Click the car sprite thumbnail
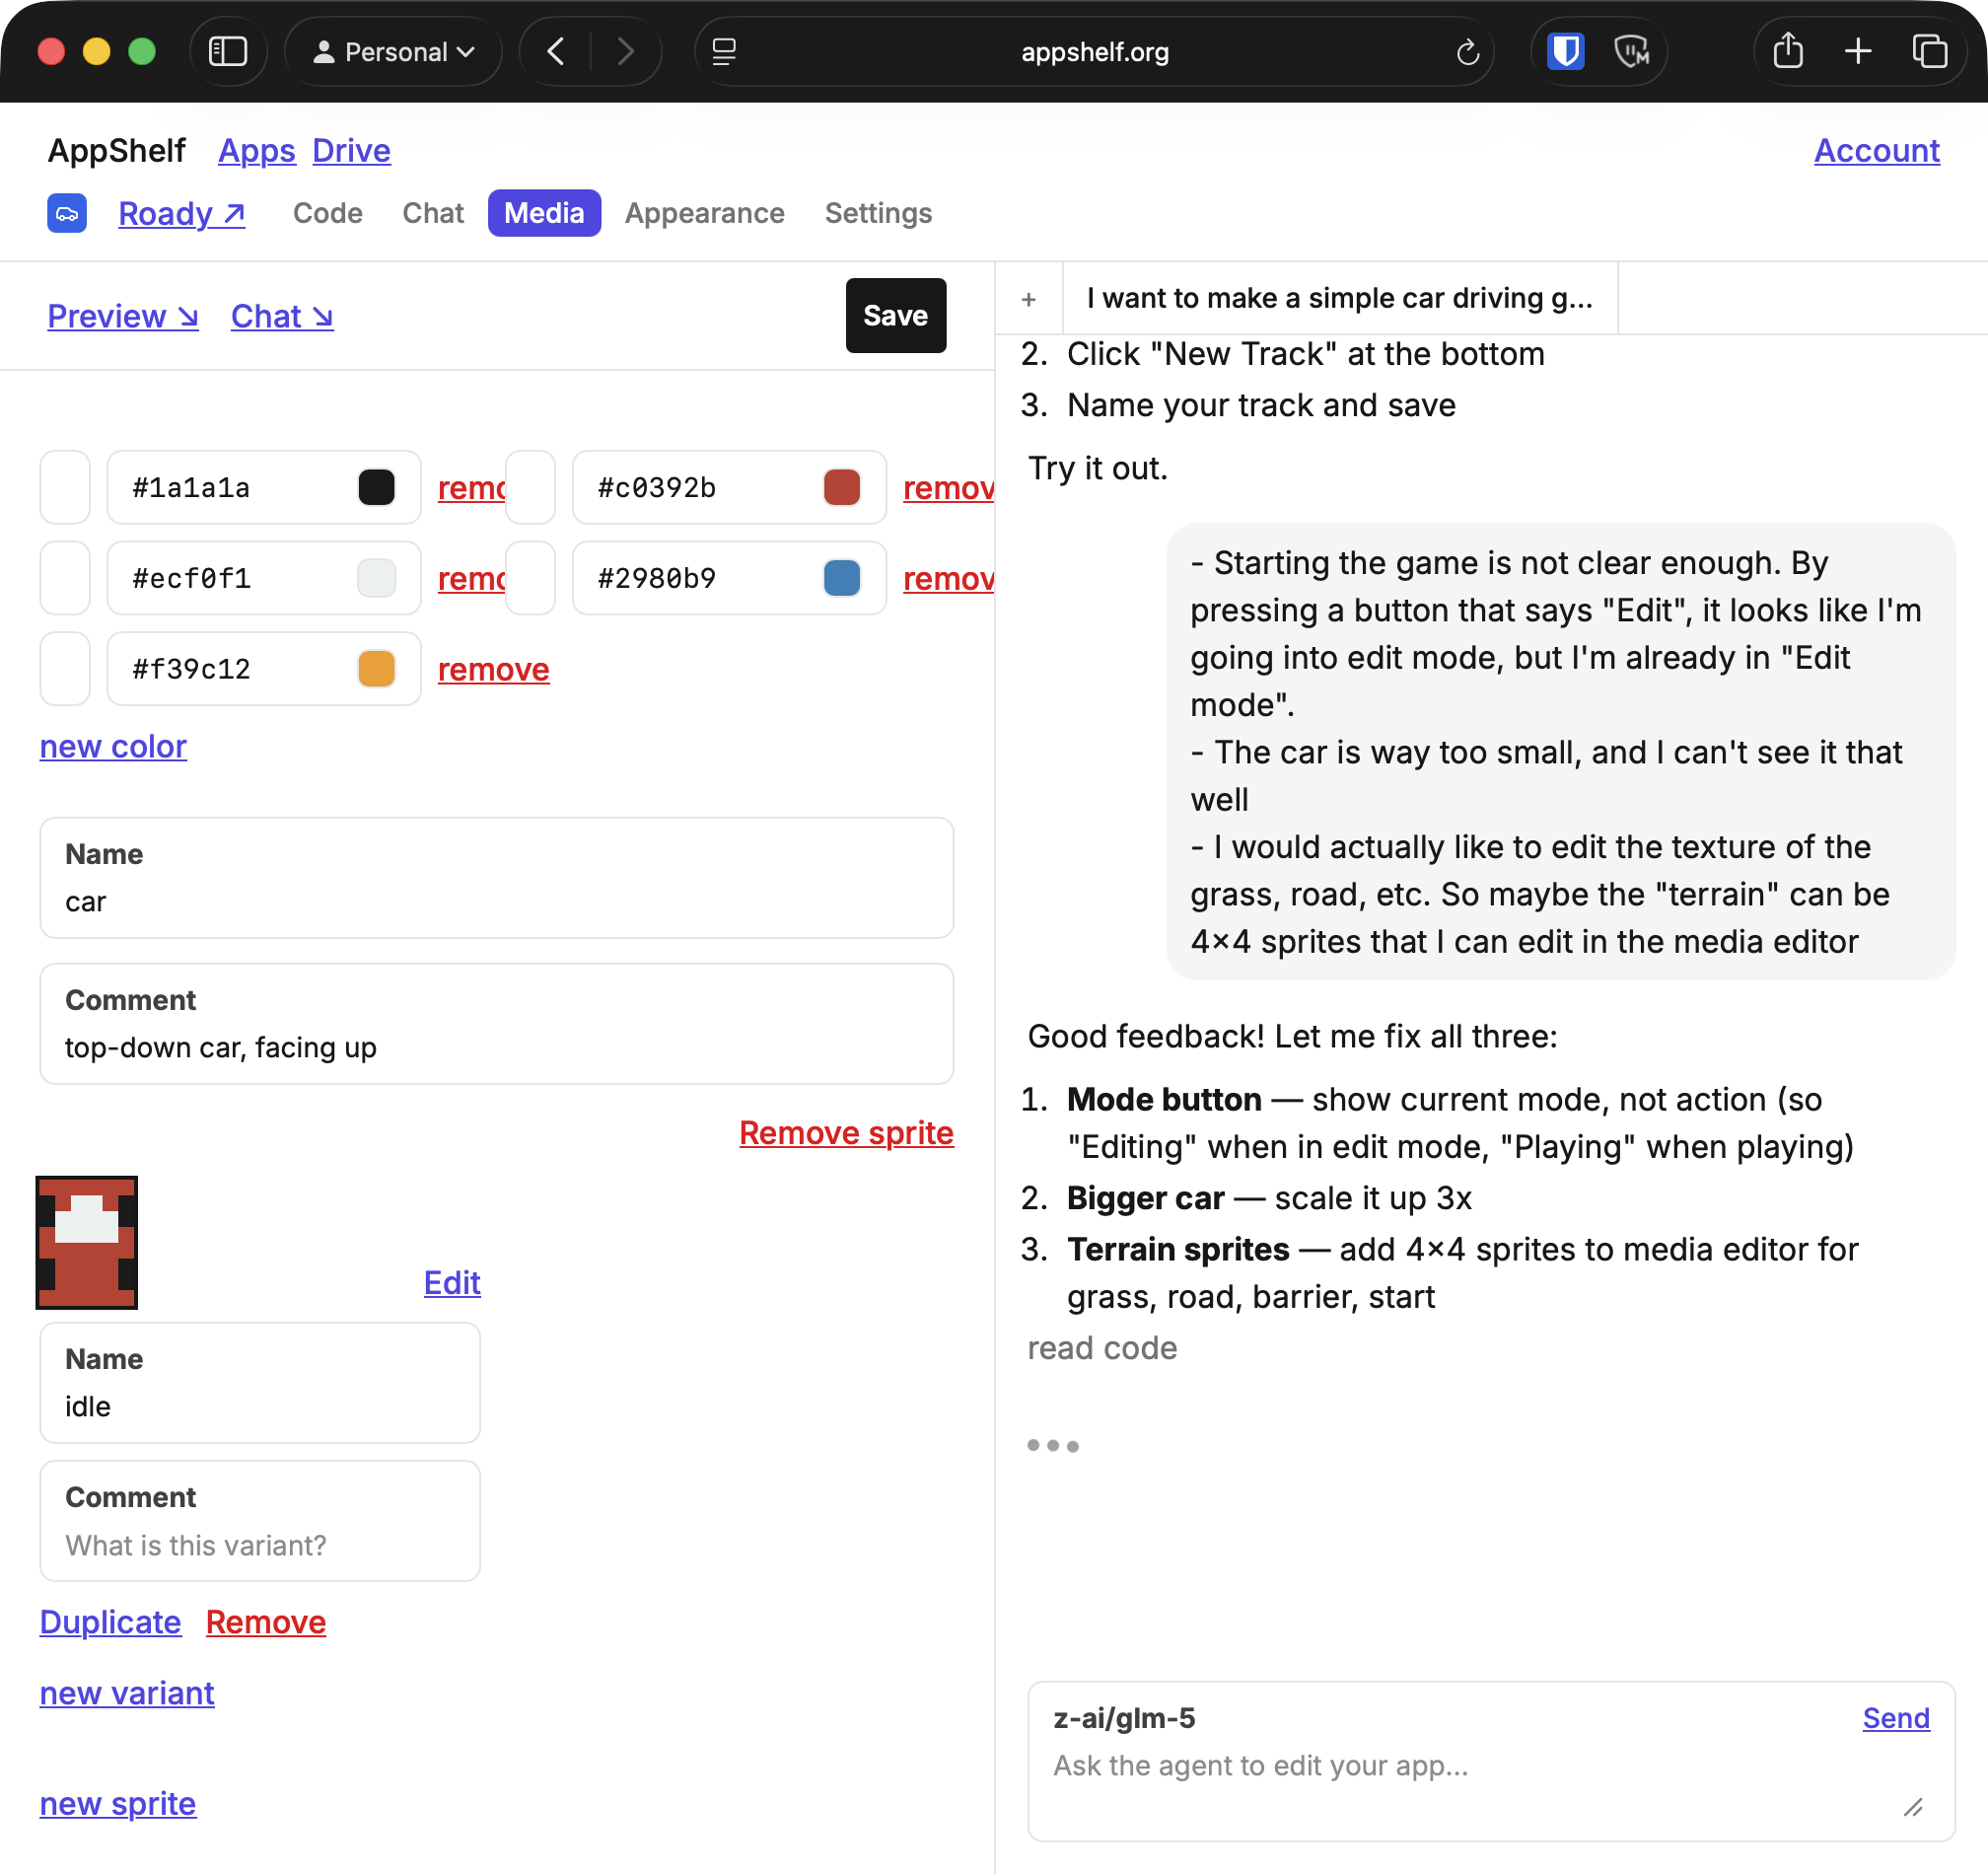Viewport: 1988px width, 1874px height. pyautogui.click(x=87, y=1243)
